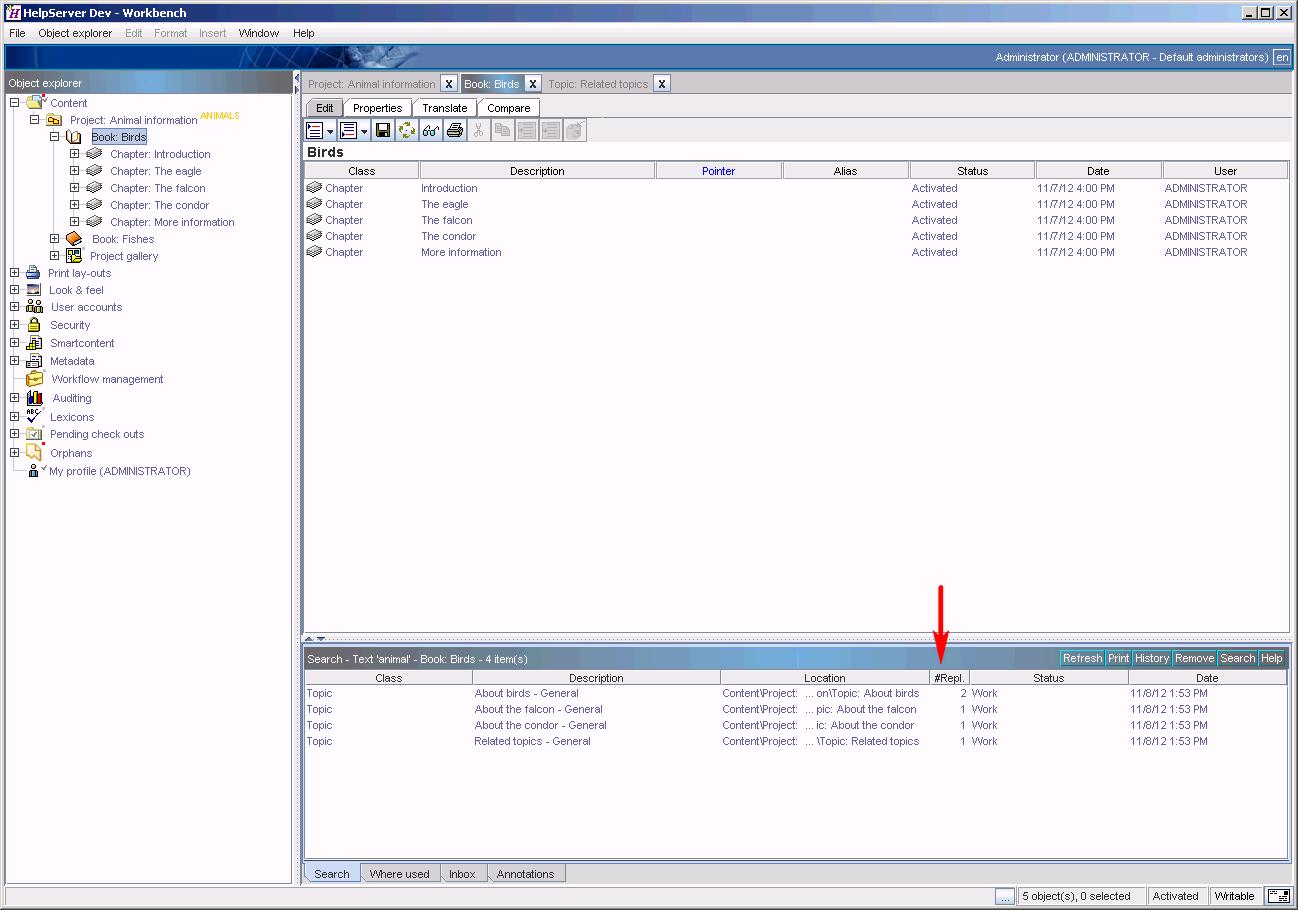Click Remove in the search panel
The width and height of the screenshot is (1298, 910).
1194,658
